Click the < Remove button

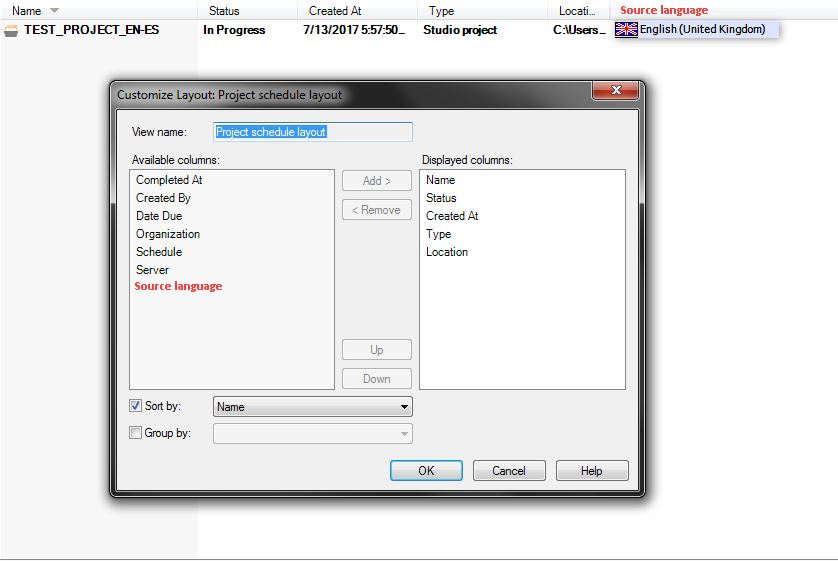[x=377, y=209]
